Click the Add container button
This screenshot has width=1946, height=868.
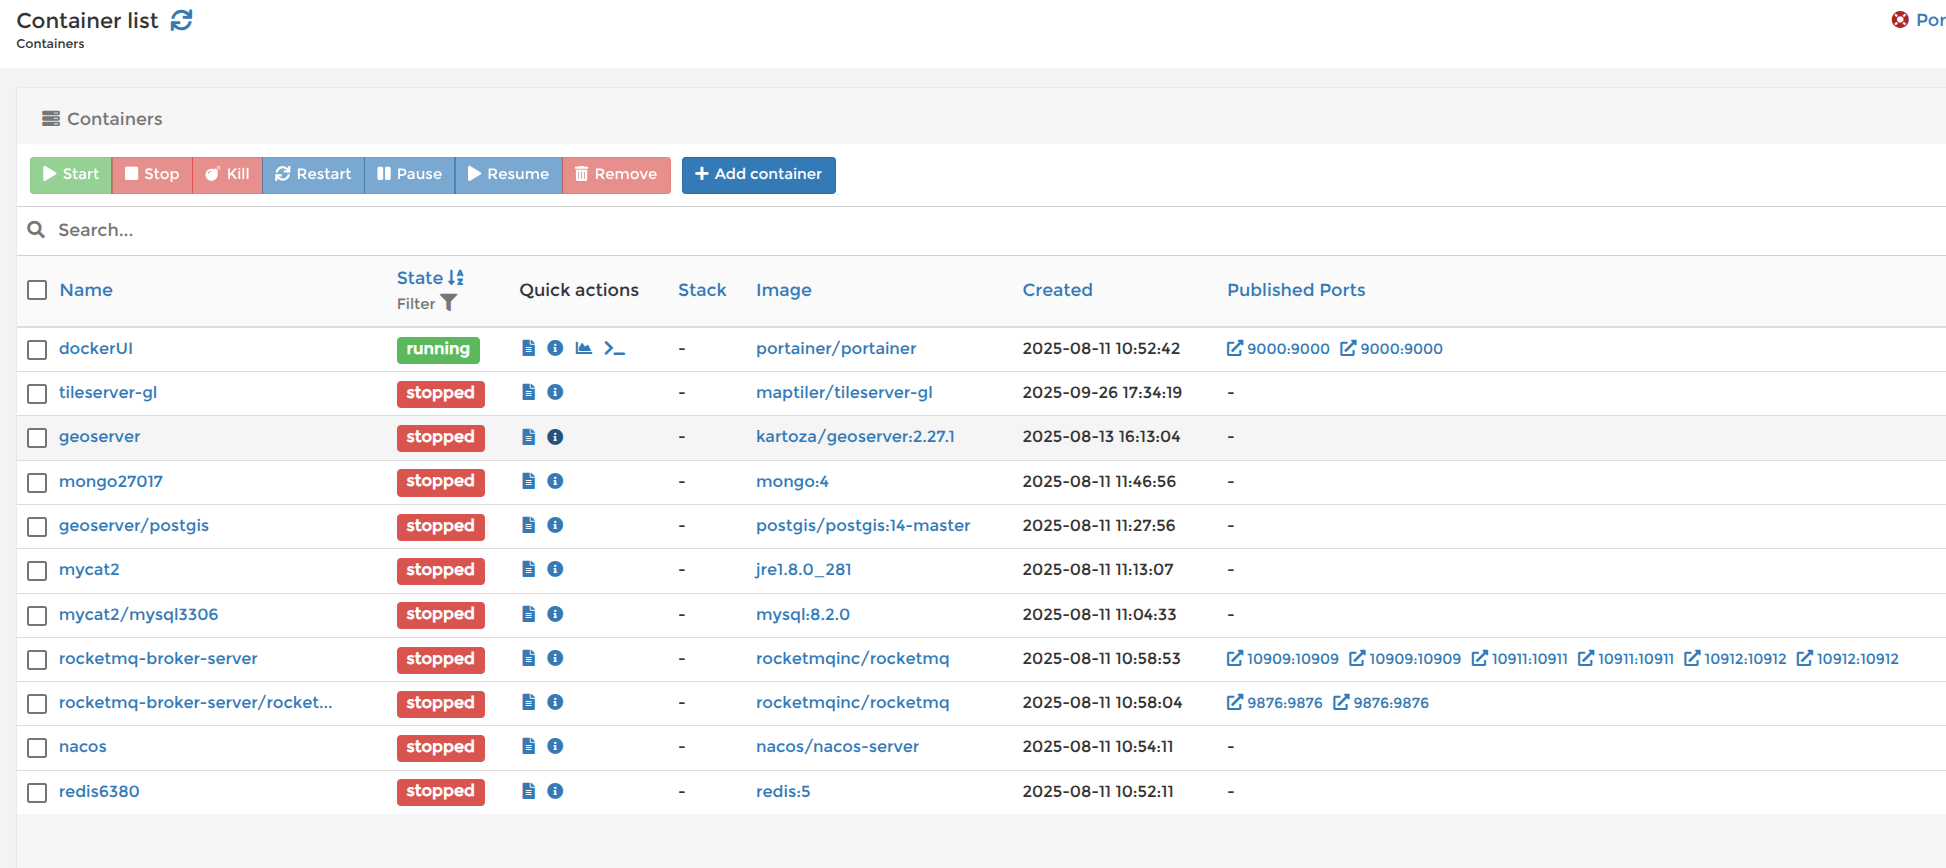tap(759, 174)
